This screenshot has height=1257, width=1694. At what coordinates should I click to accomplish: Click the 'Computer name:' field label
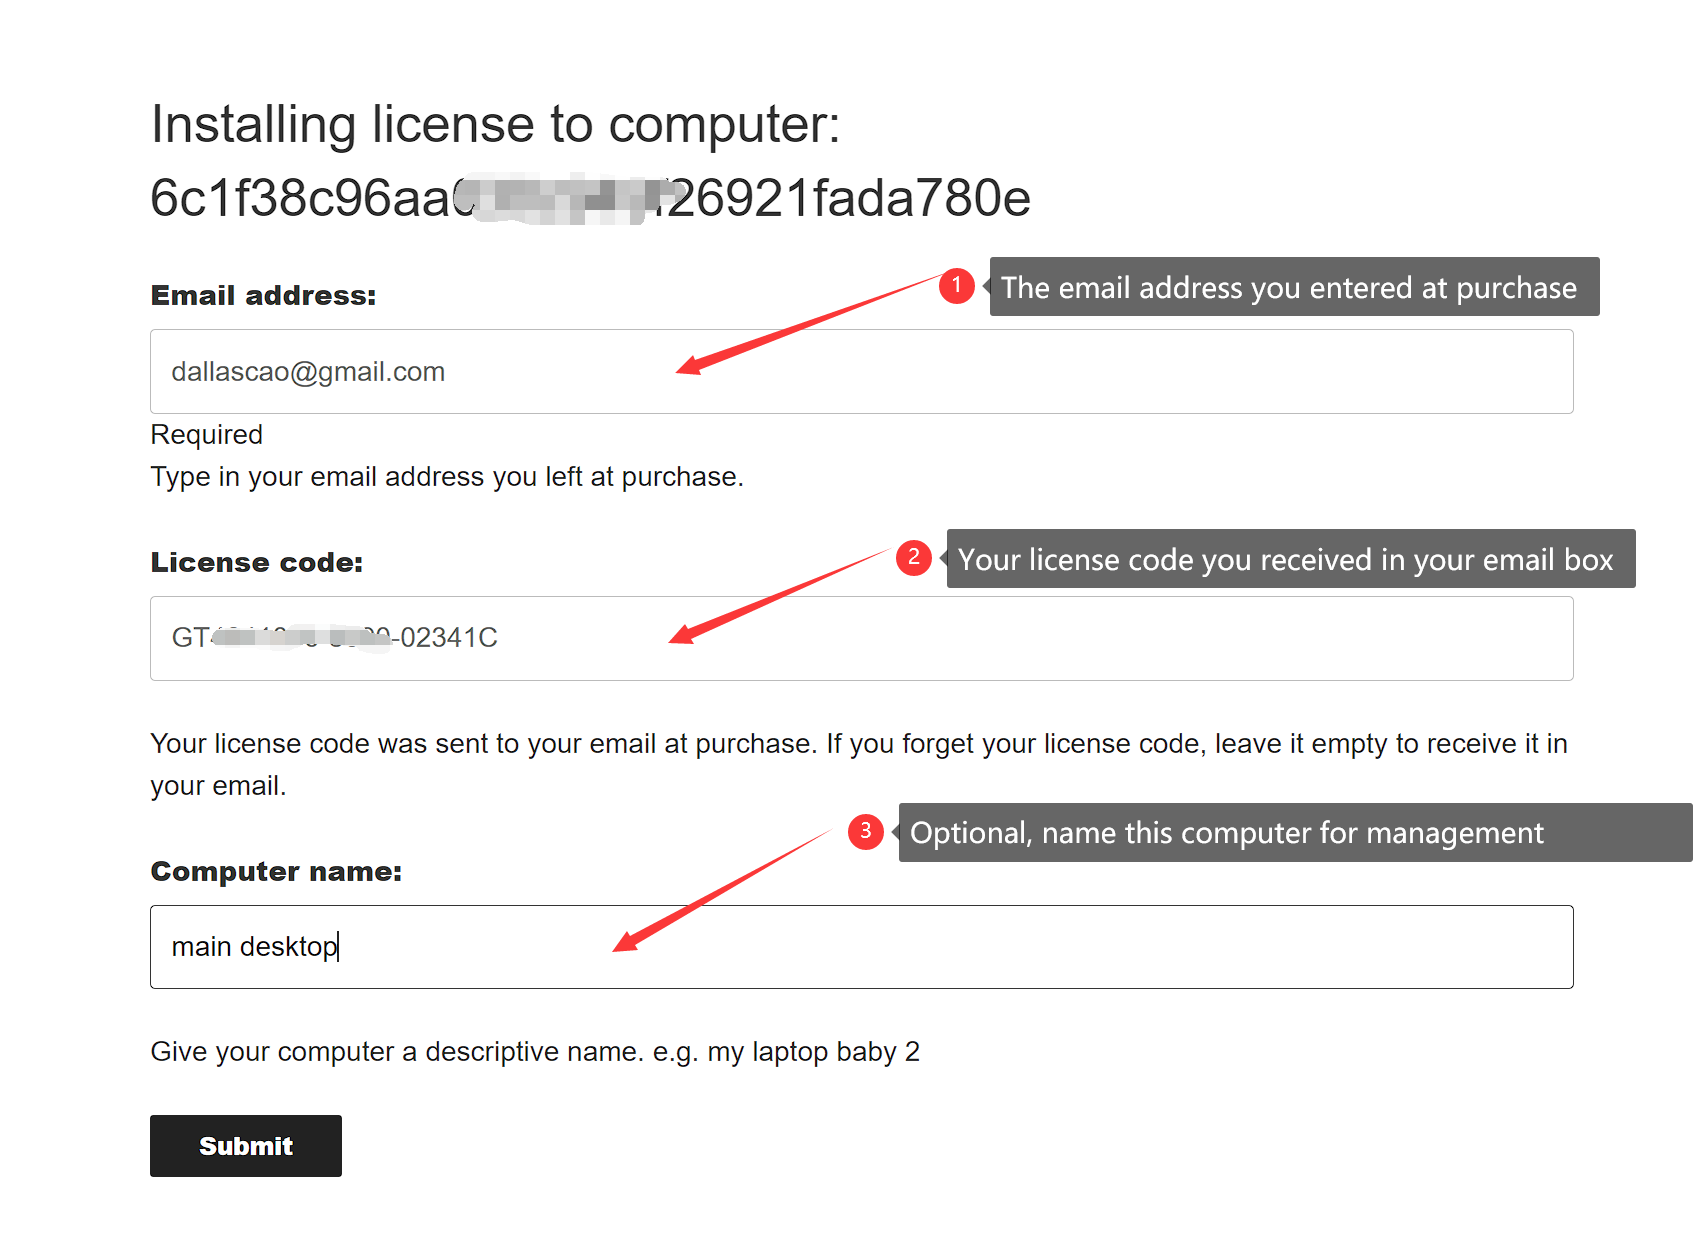pyautogui.click(x=276, y=872)
